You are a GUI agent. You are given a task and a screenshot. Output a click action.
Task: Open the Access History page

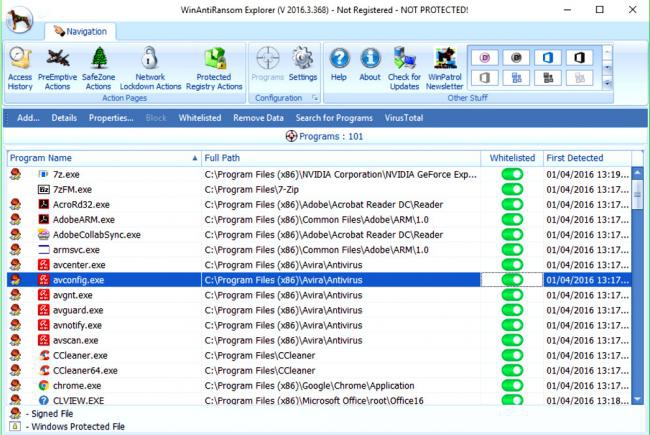[x=19, y=69]
